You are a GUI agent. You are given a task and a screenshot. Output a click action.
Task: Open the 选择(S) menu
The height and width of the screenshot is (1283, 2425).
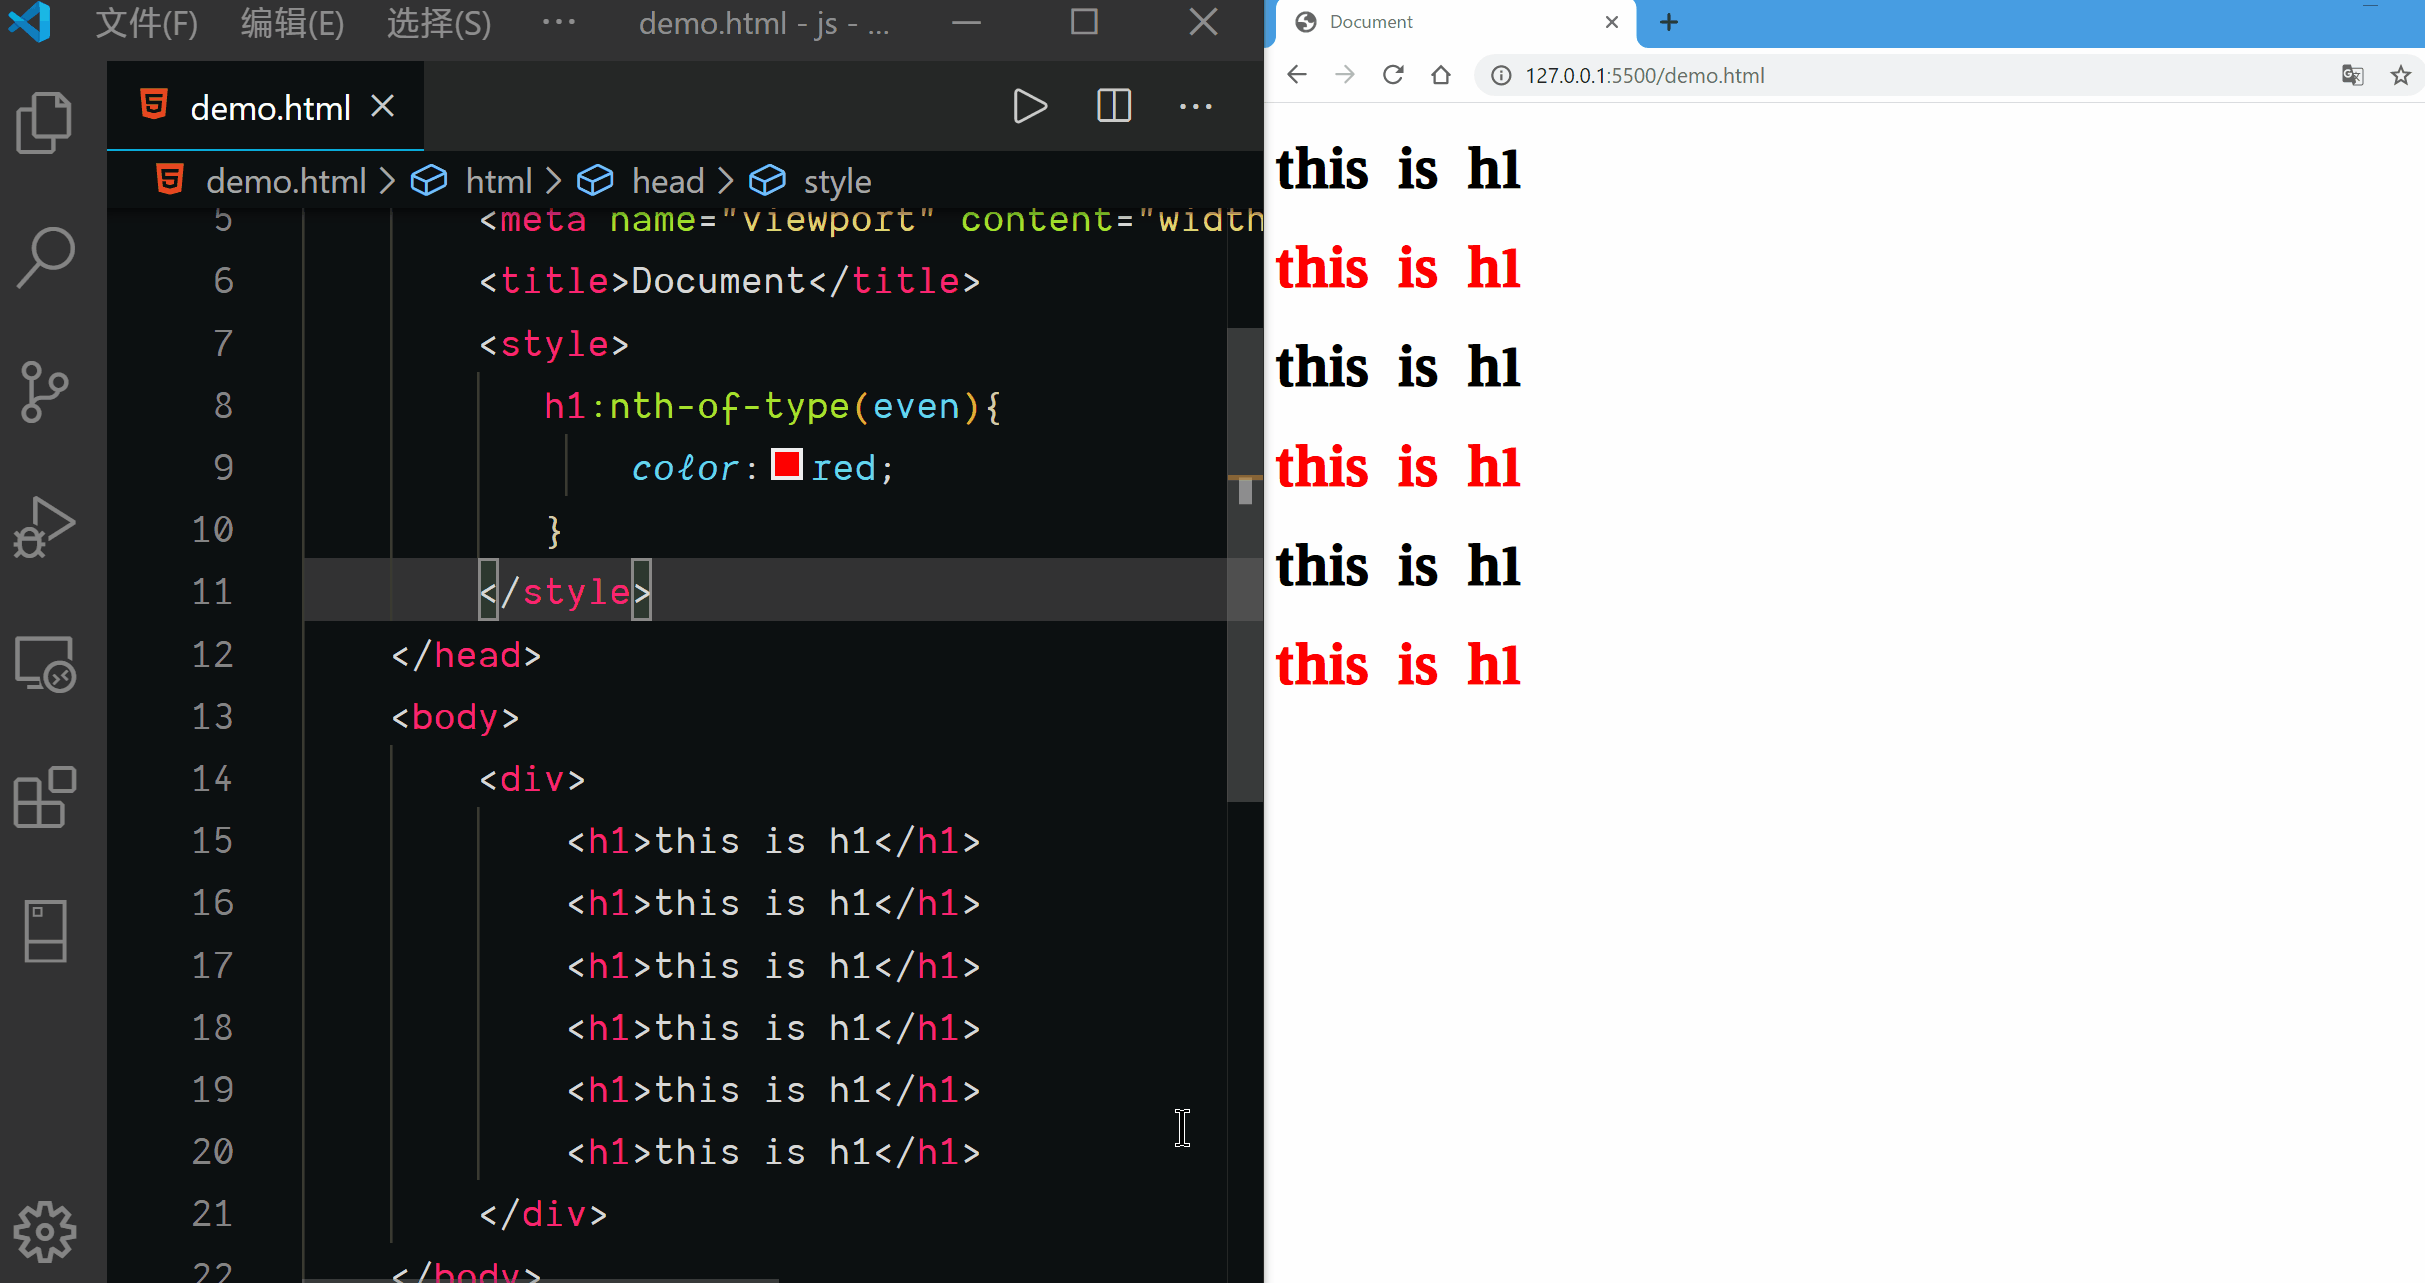[x=438, y=22]
